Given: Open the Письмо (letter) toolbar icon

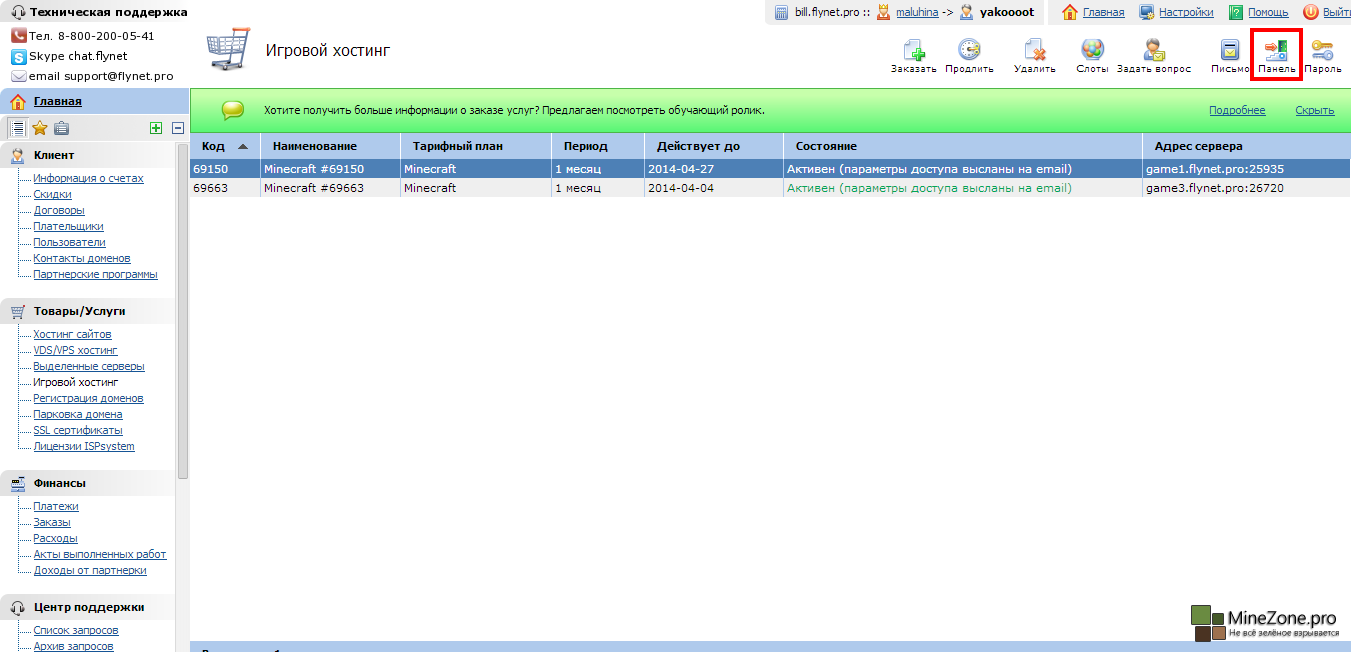Looking at the screenshot, I should [x=1229, y=50].
